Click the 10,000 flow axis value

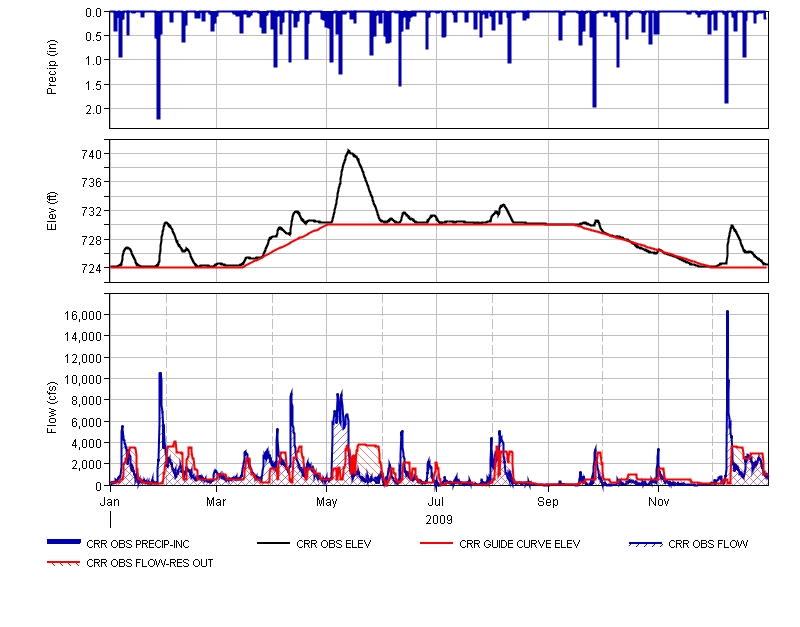click(x=83, y=379)
